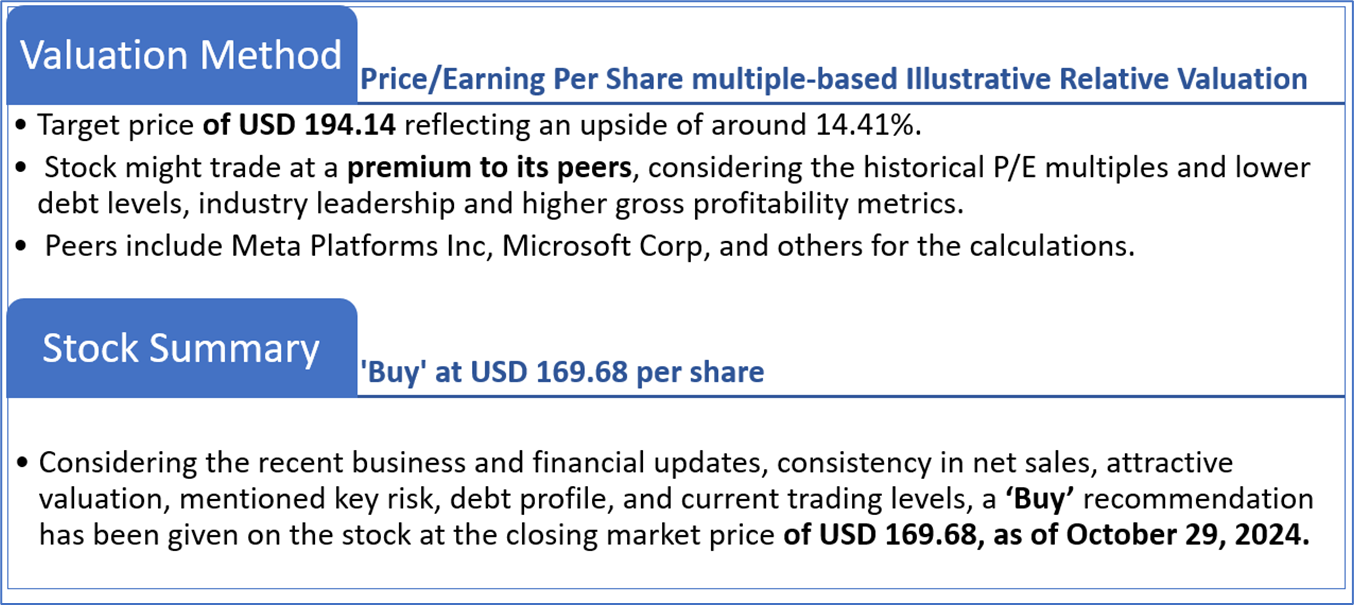
Task: Click the Valuation Method header tab
Action: point(181,55)
